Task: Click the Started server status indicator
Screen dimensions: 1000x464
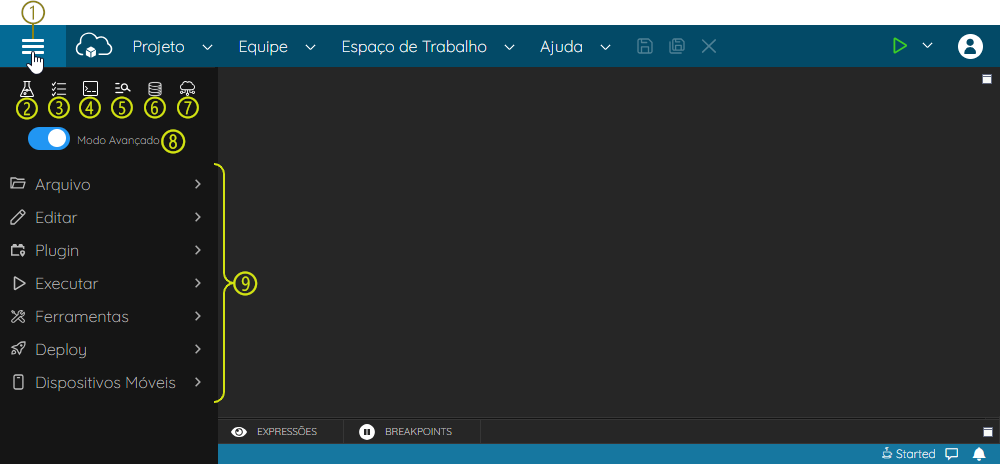Action: click(908, 454)
